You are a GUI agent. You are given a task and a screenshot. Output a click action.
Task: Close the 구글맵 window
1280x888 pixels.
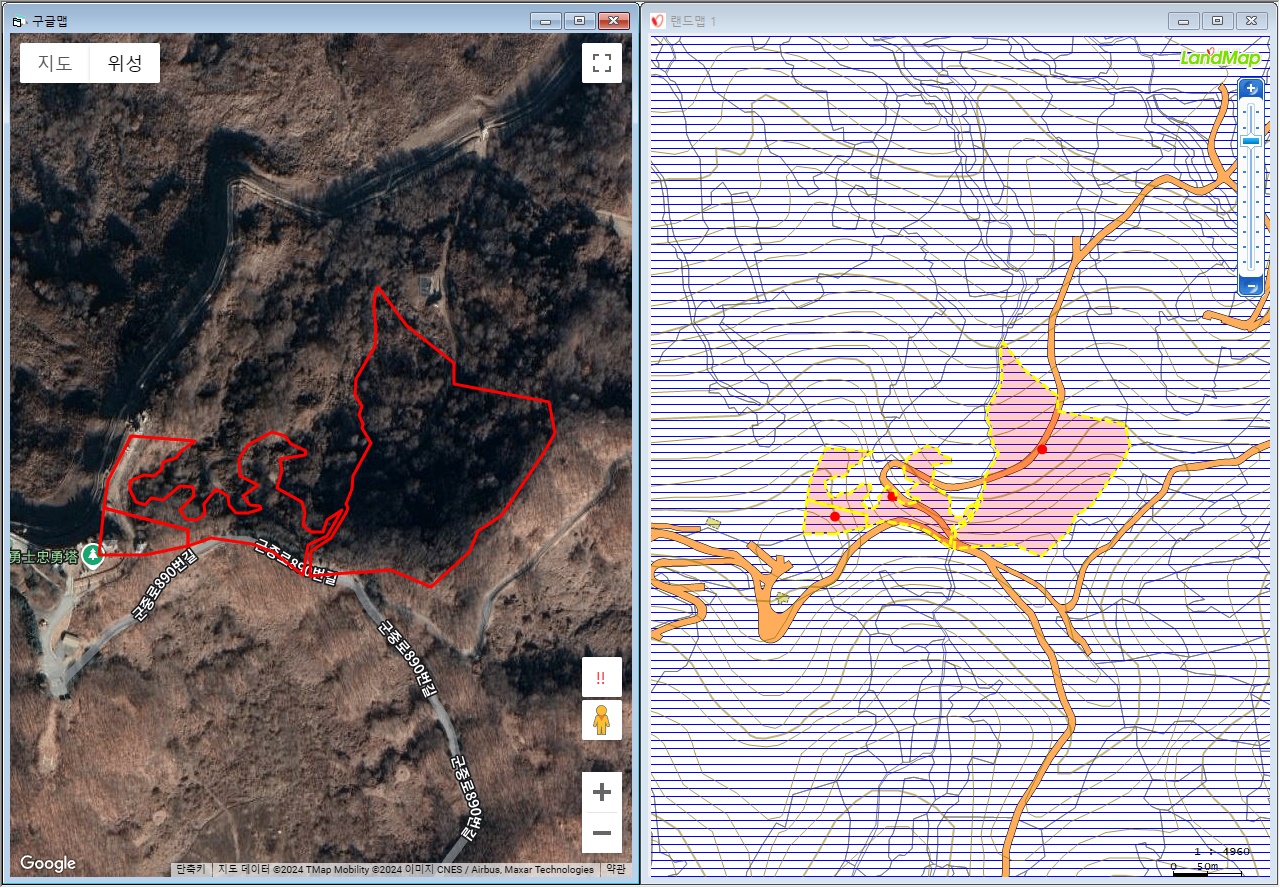point(613,20)
